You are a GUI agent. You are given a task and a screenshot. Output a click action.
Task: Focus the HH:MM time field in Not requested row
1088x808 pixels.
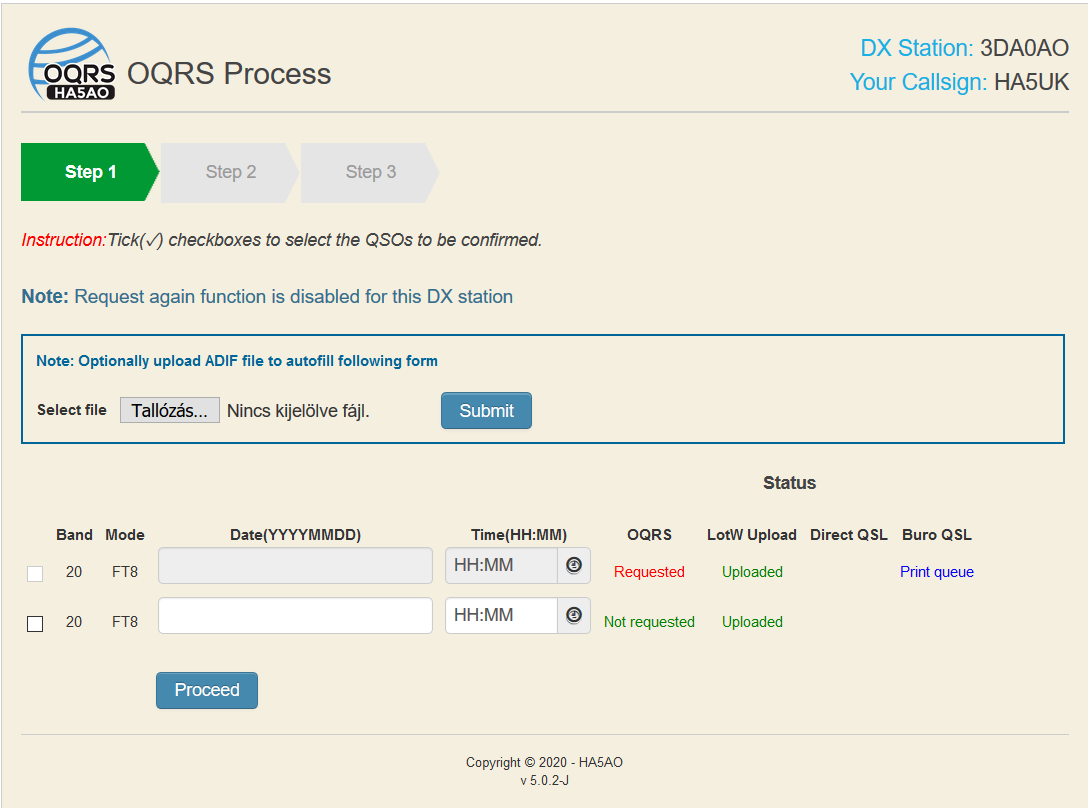pyautogui.click(x=500, y=616)
